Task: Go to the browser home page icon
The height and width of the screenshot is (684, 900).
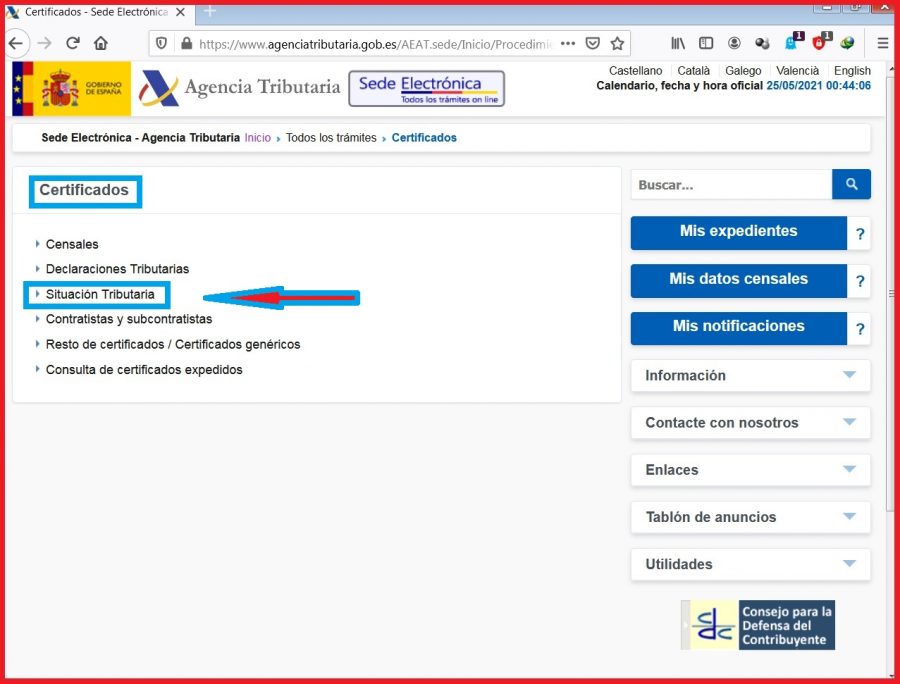Action: [101, 43]
